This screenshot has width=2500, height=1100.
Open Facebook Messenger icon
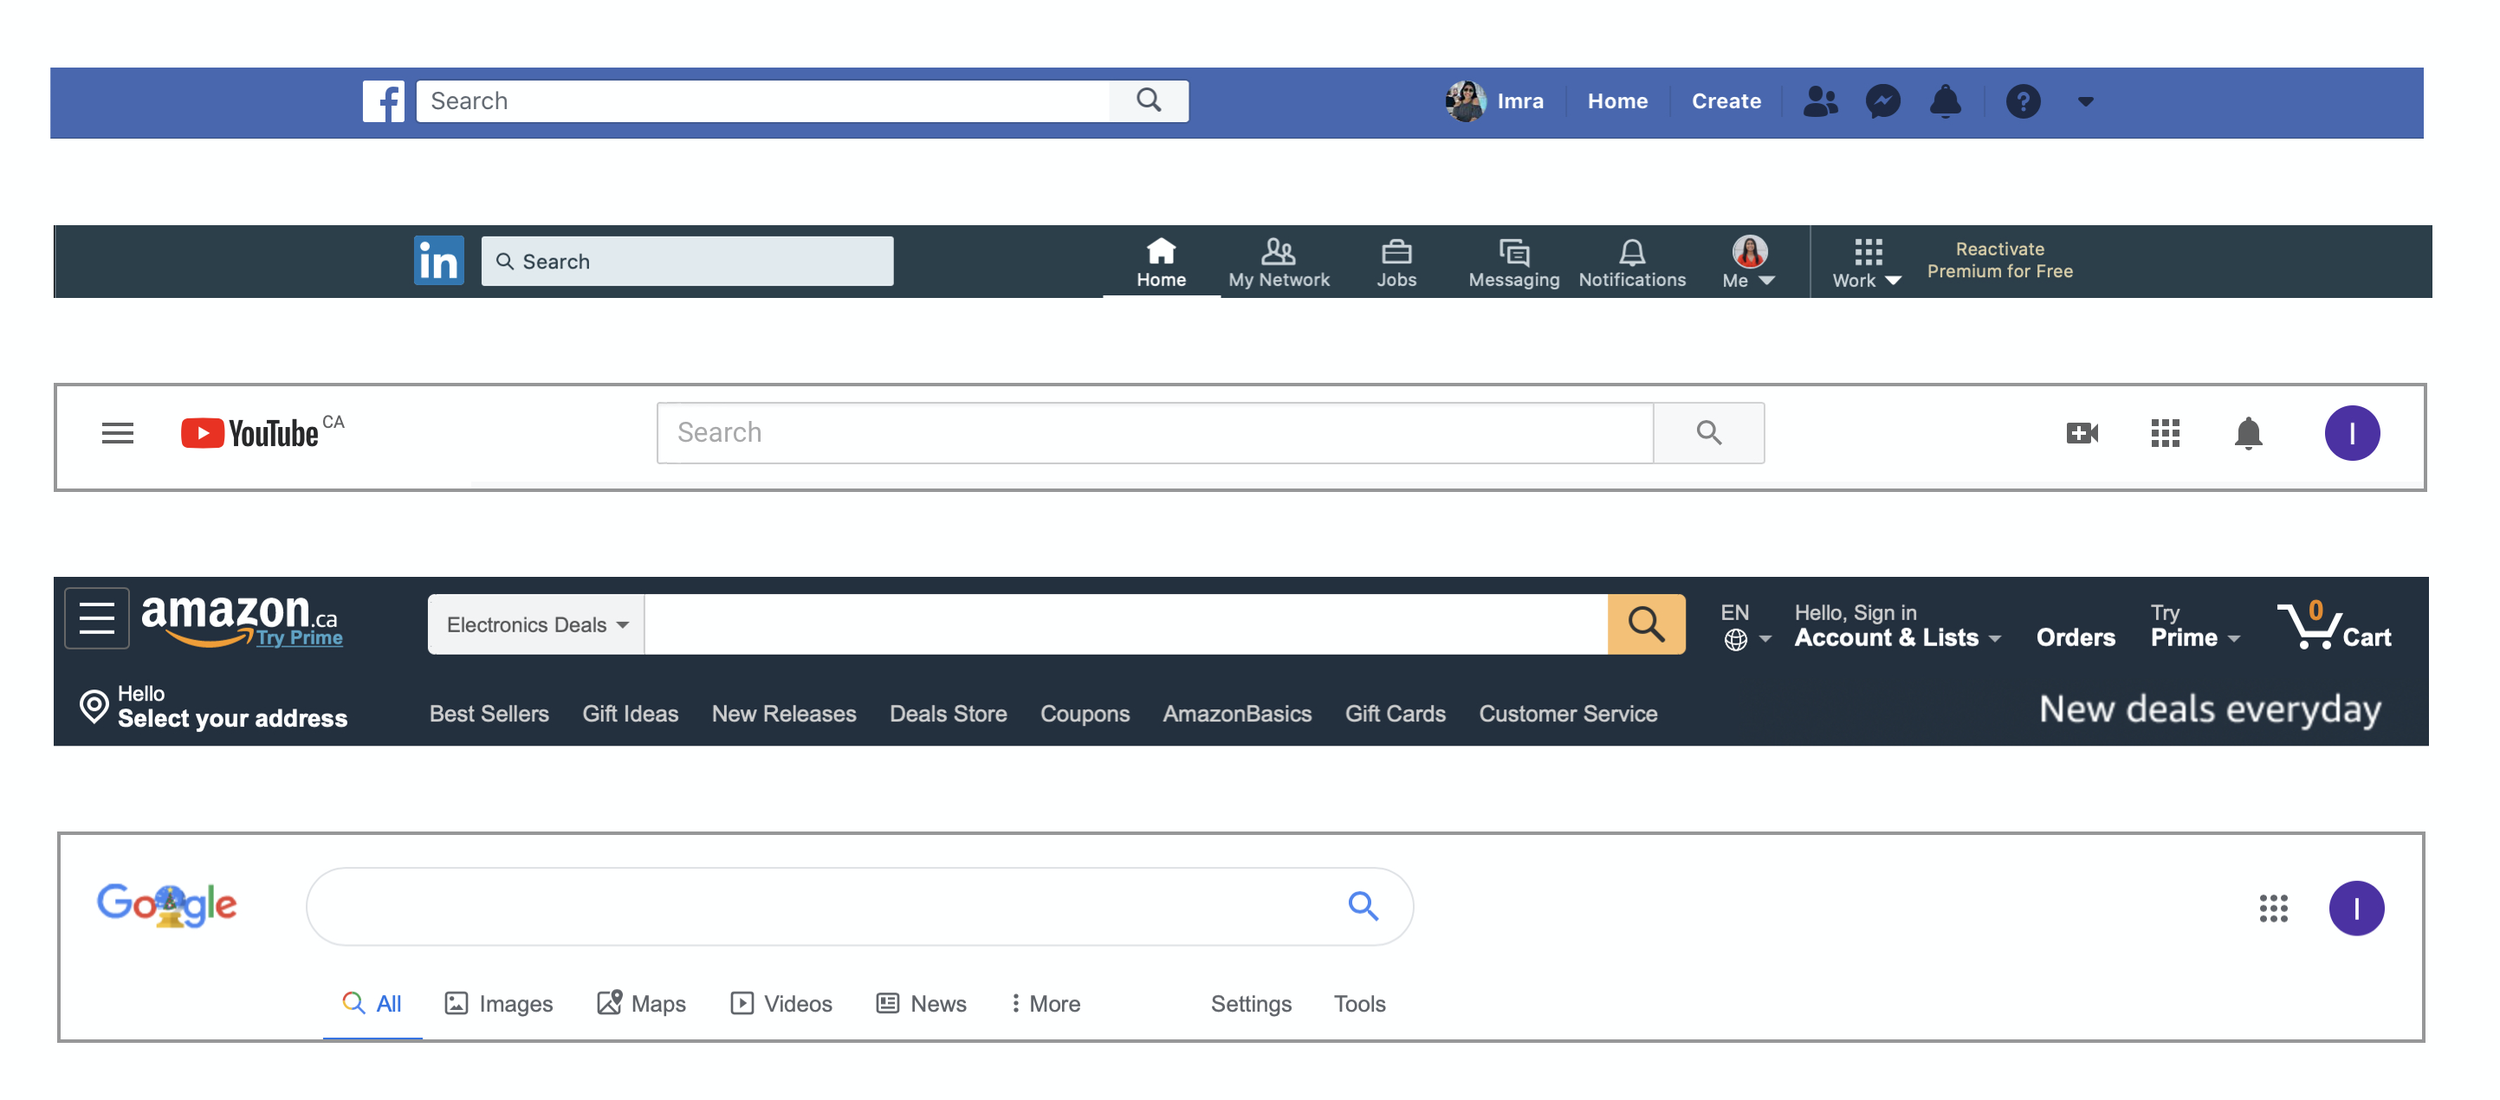click(x=1882, y=101)
